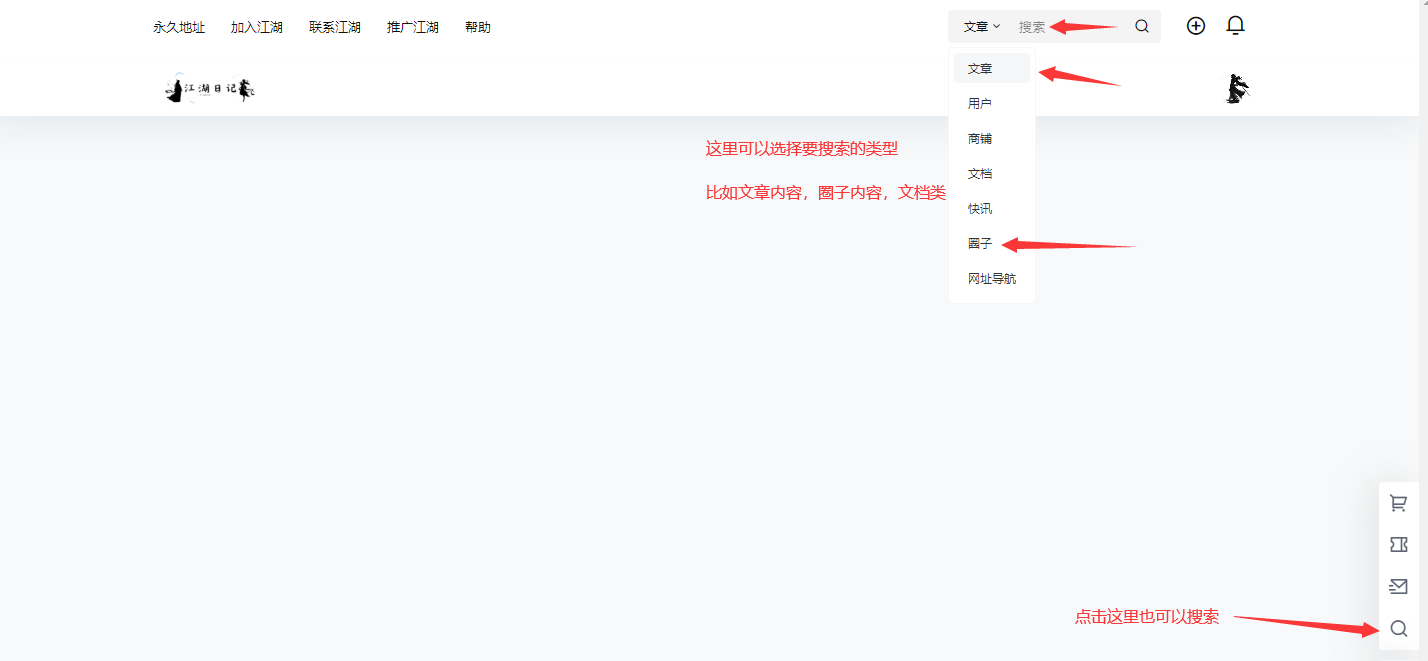Viewport: 1428px width, 661px height.
Task: Click the 加入江湖 link
Action: pos(256,27)
